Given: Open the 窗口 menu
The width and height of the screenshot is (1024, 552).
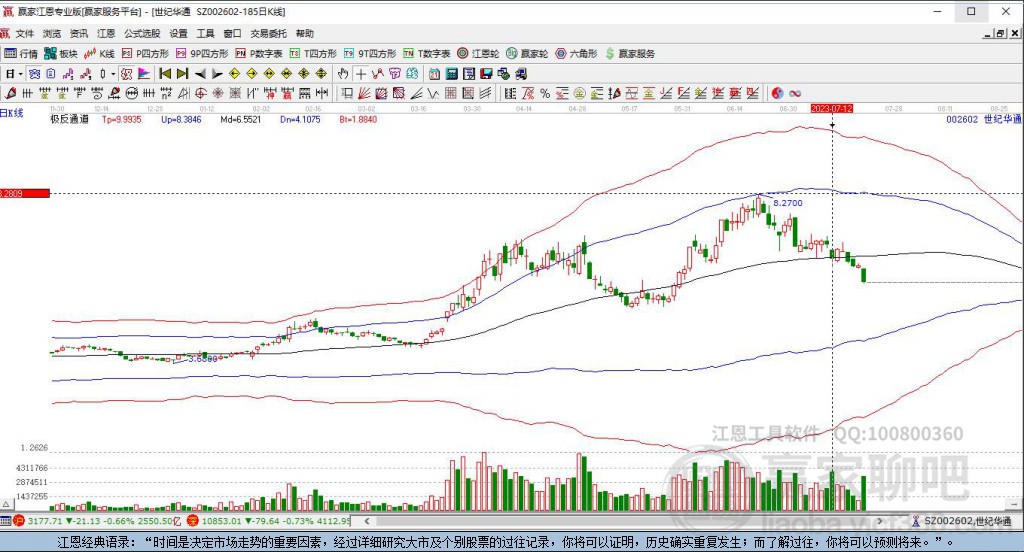Looking at the screenshot, I should click(232, 33).
